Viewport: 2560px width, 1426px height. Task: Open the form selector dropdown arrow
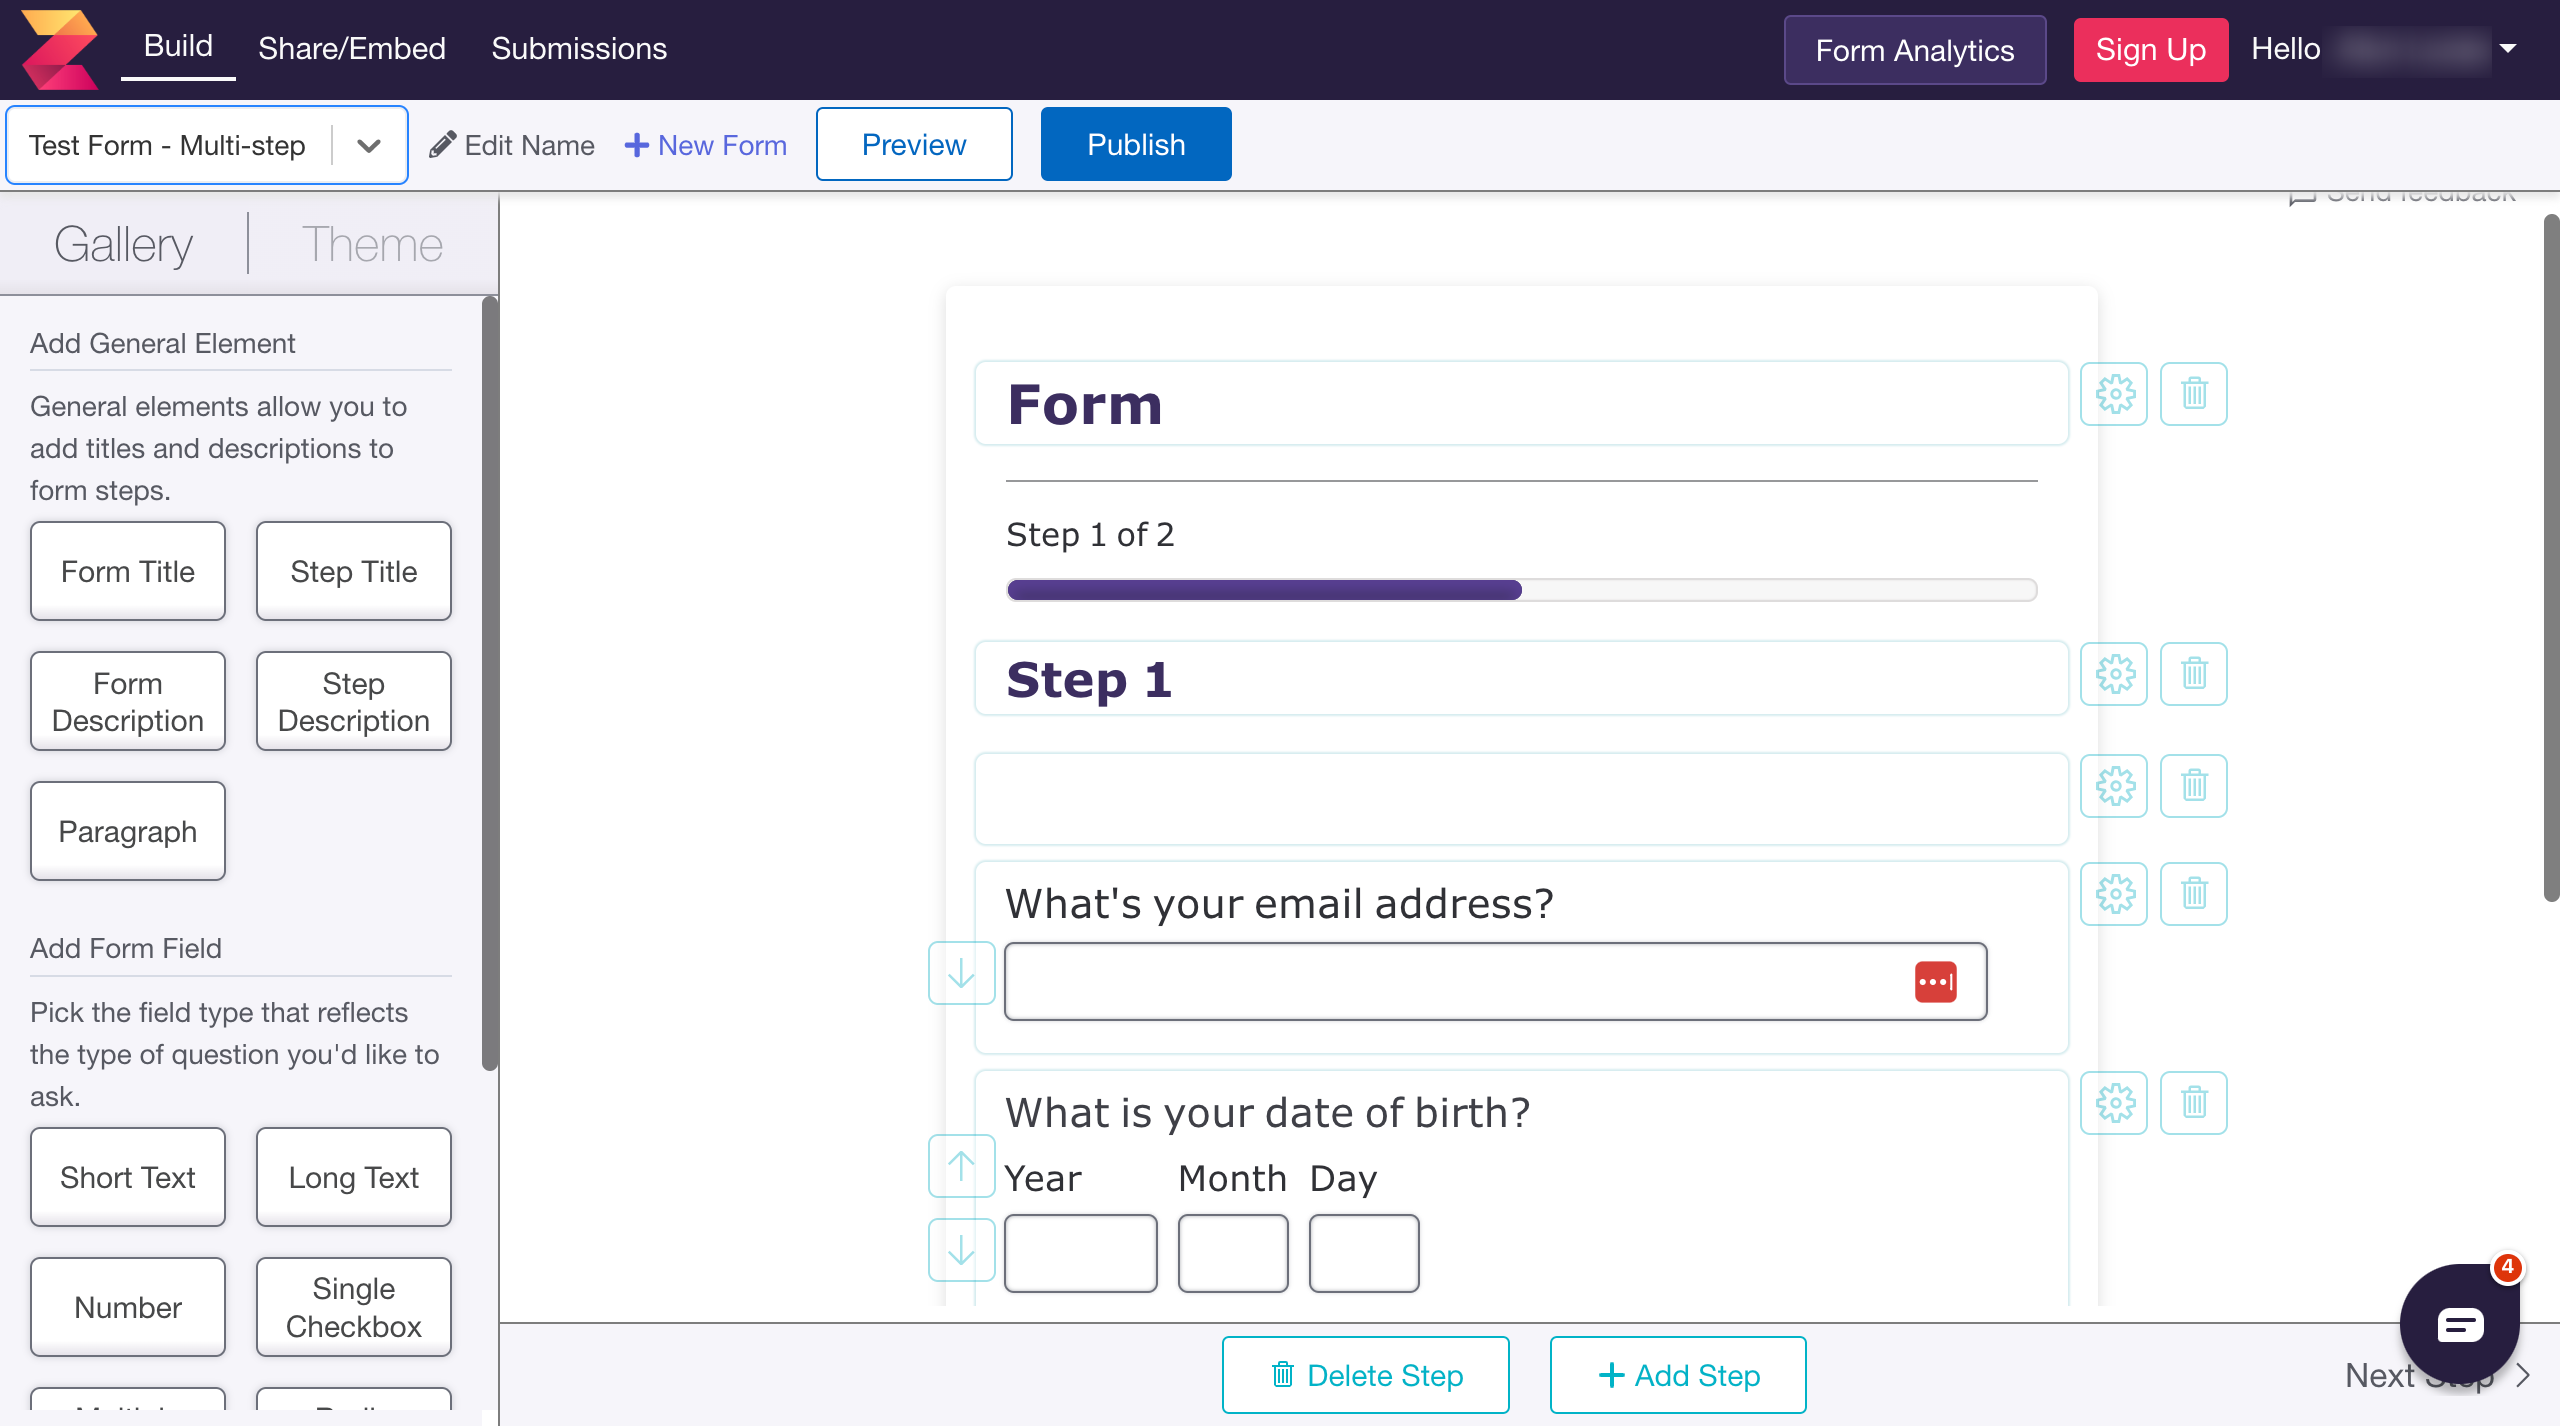click(368, 144)
